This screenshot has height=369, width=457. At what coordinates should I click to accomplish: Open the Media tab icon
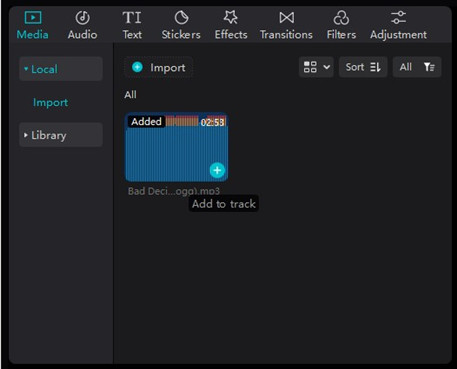tap(33, 18)
